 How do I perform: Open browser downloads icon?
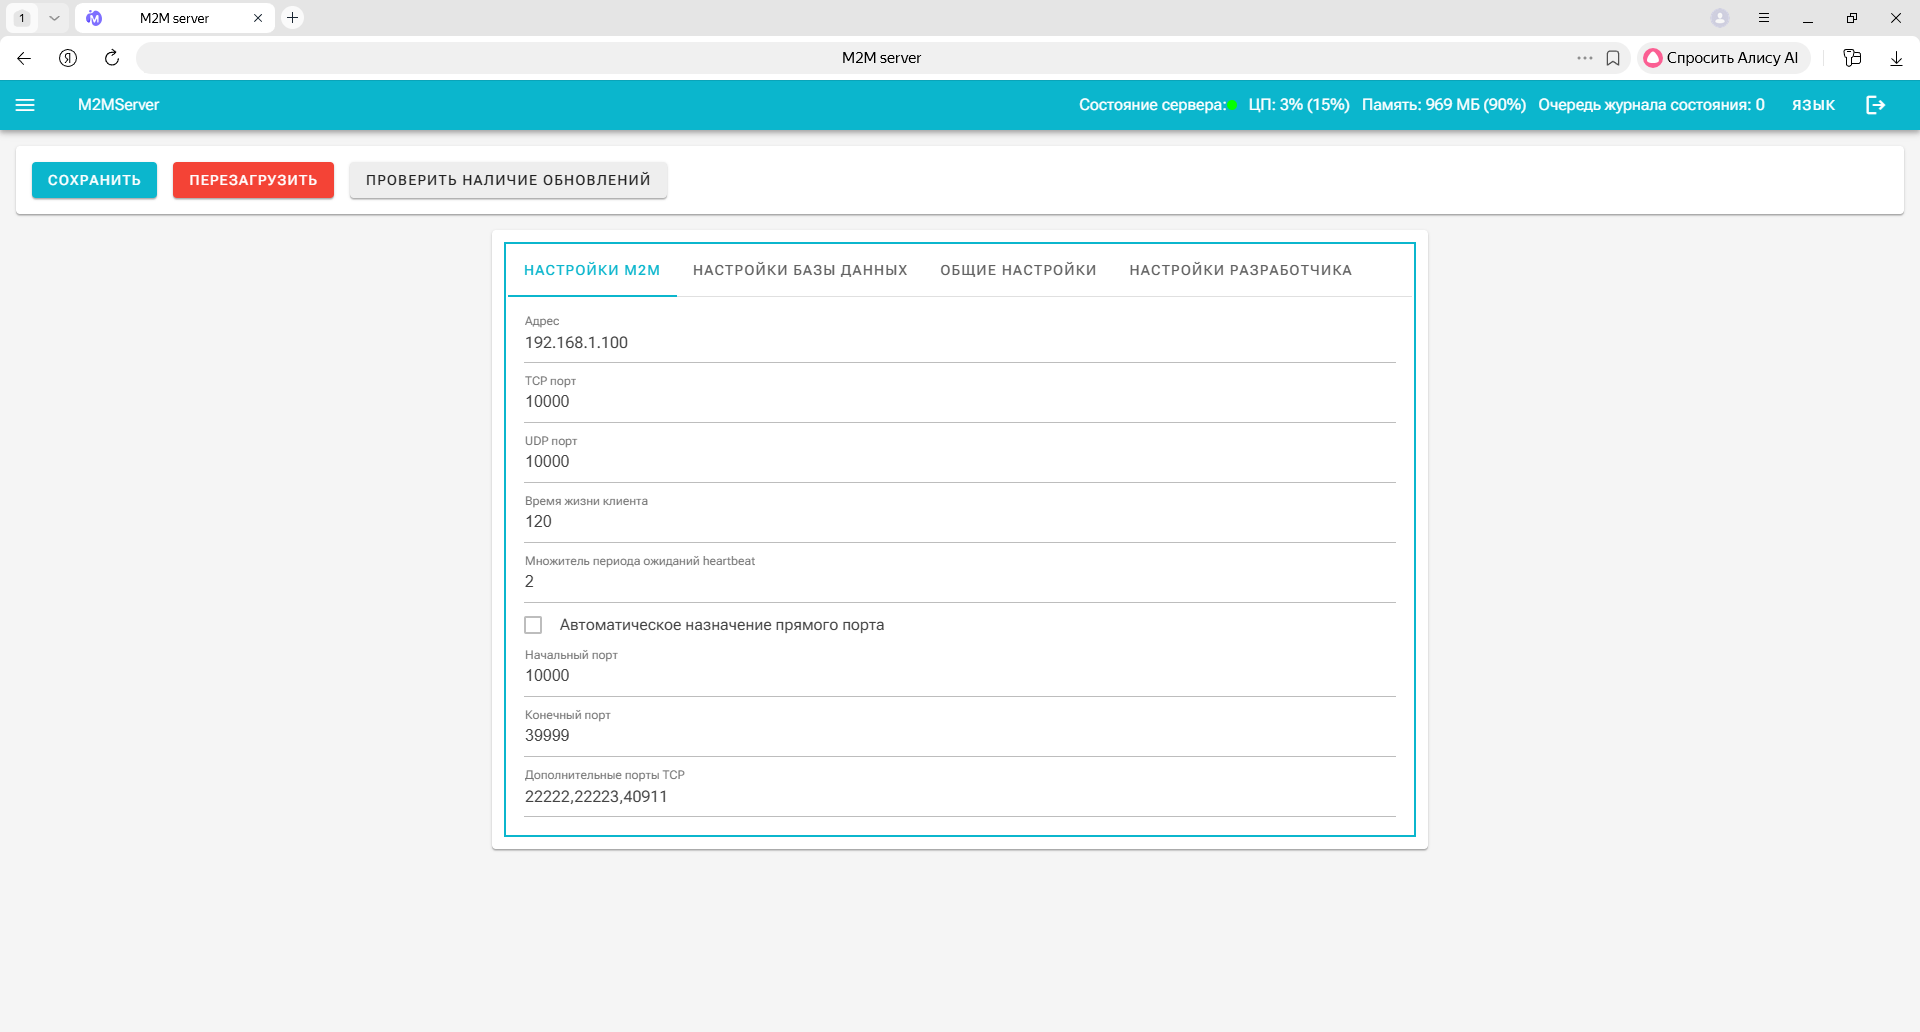pos(1896,58)
